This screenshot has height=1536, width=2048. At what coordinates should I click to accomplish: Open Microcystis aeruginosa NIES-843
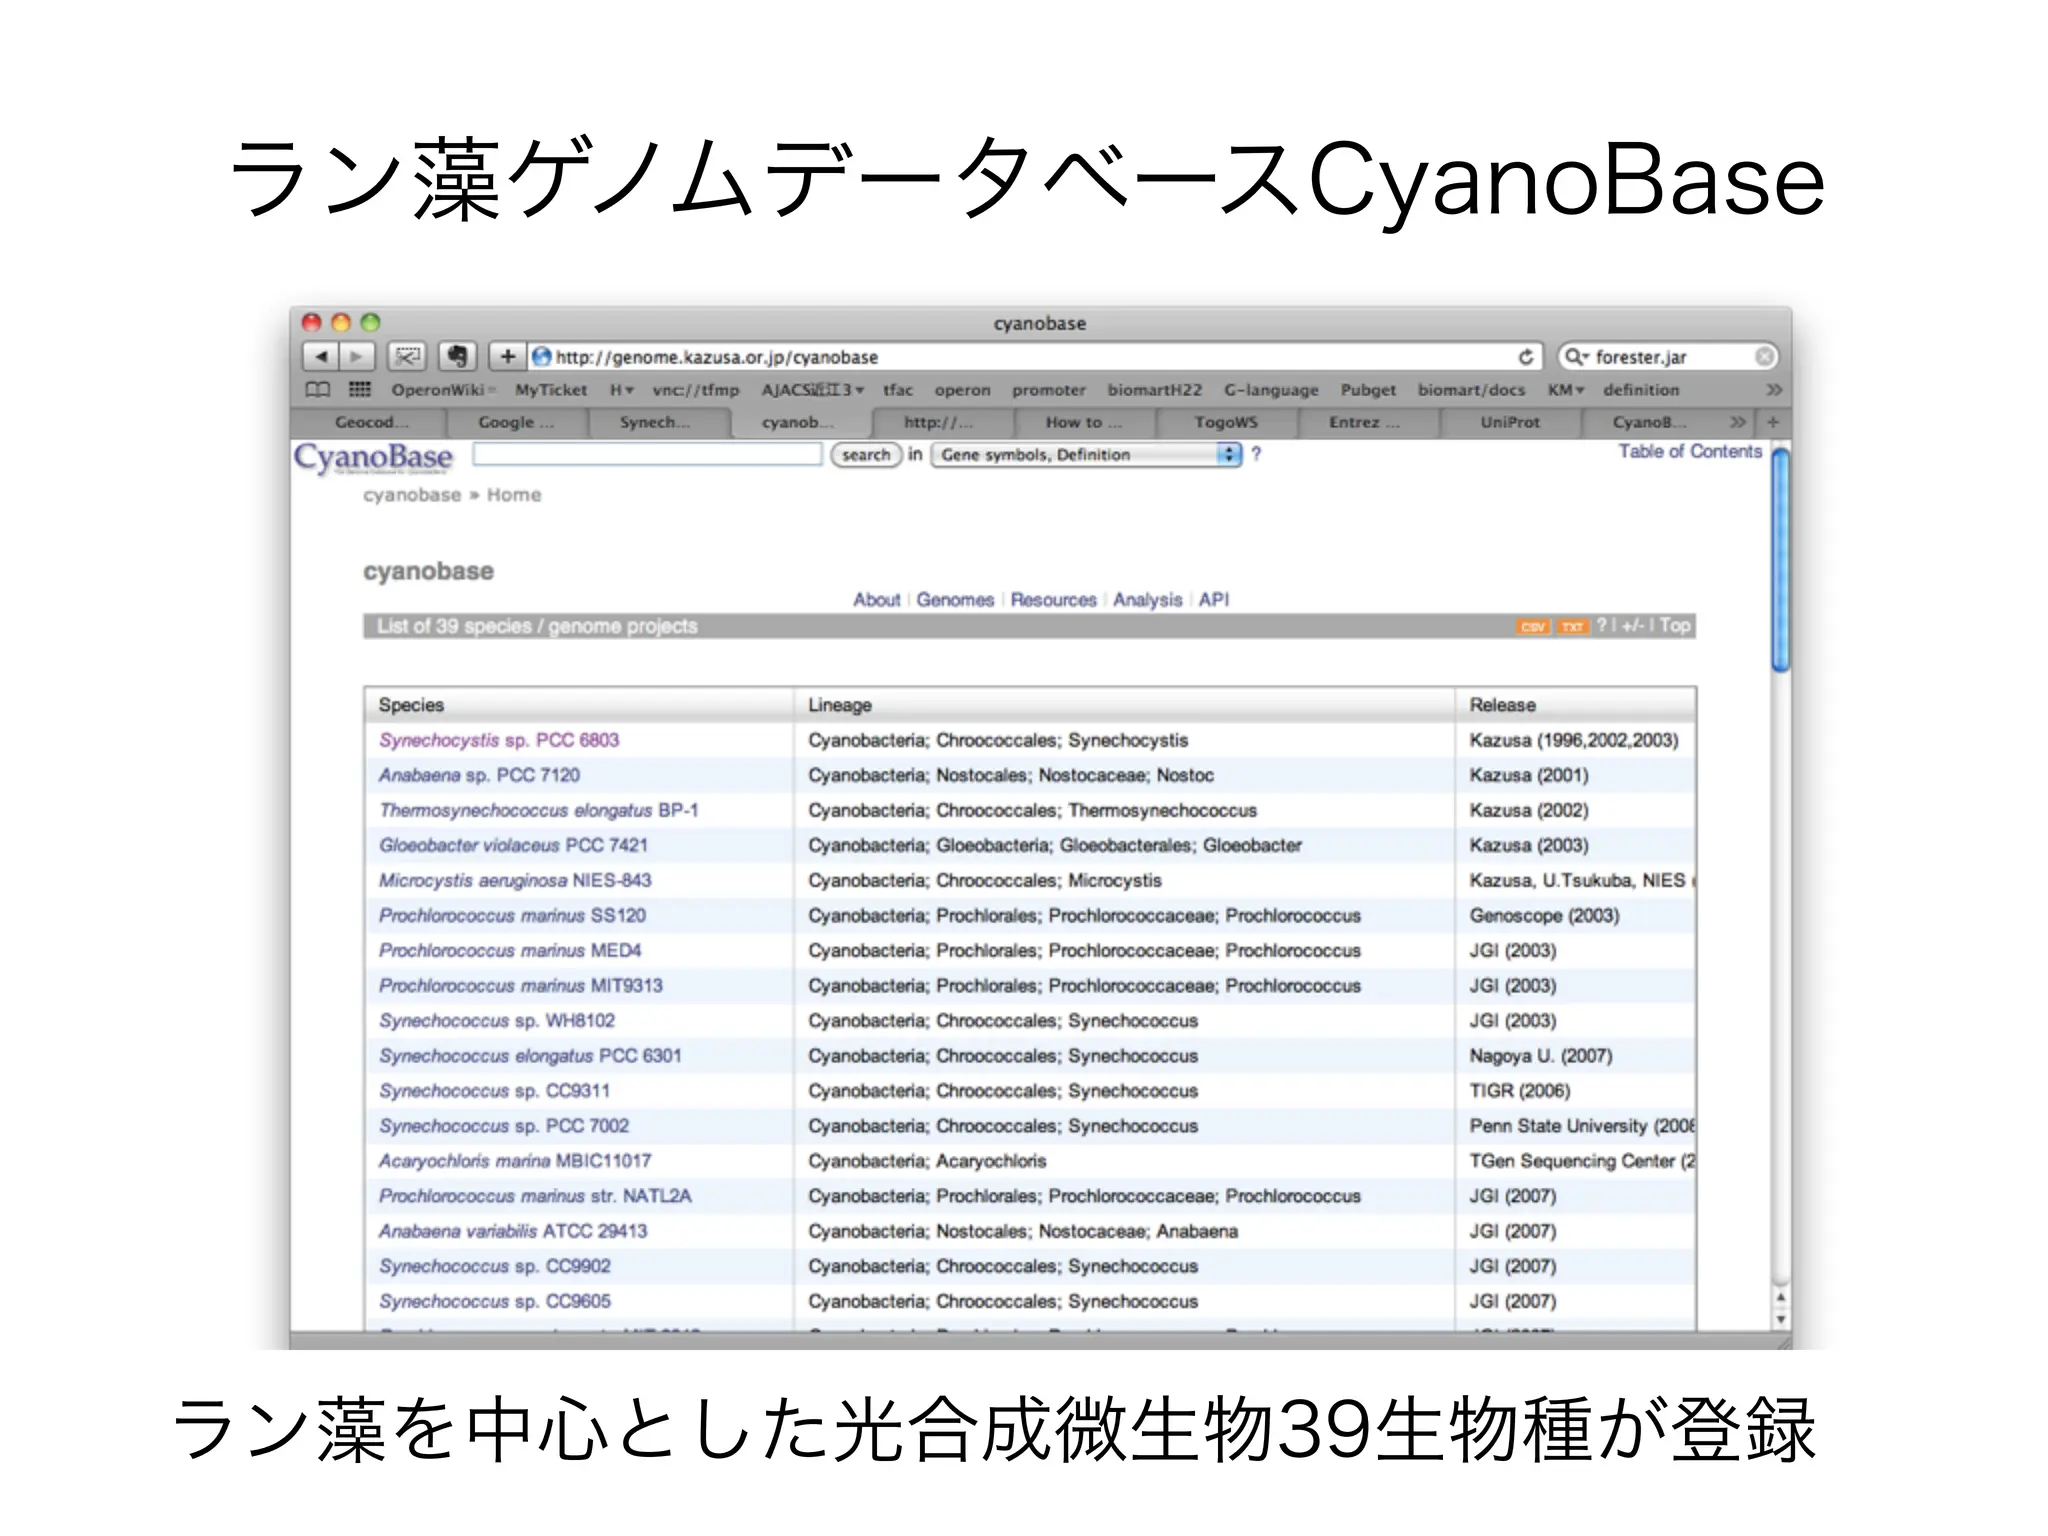[515, 881]
